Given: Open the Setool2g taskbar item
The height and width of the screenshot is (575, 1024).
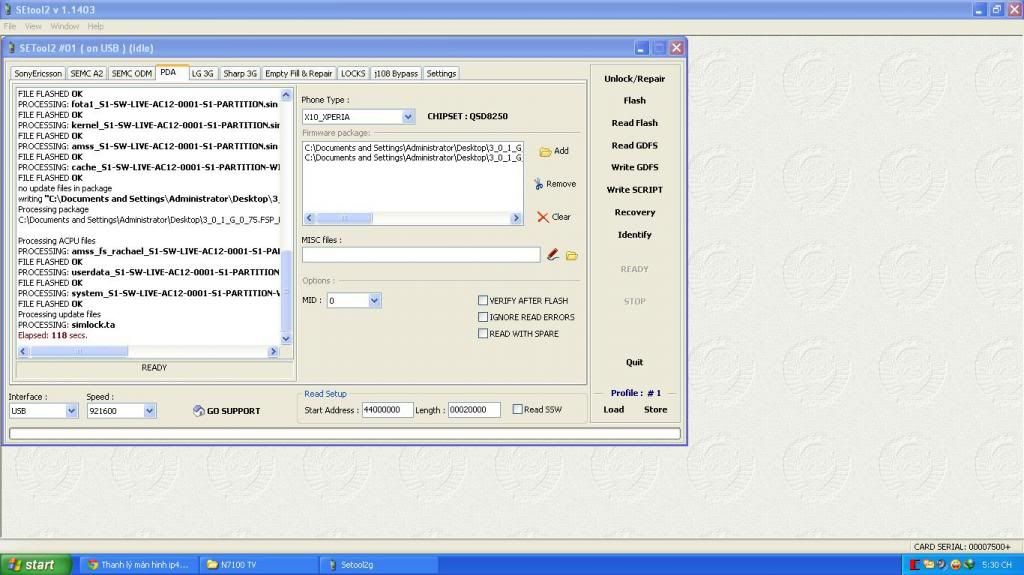Looking at the screenshot, I should coord(379,565).
